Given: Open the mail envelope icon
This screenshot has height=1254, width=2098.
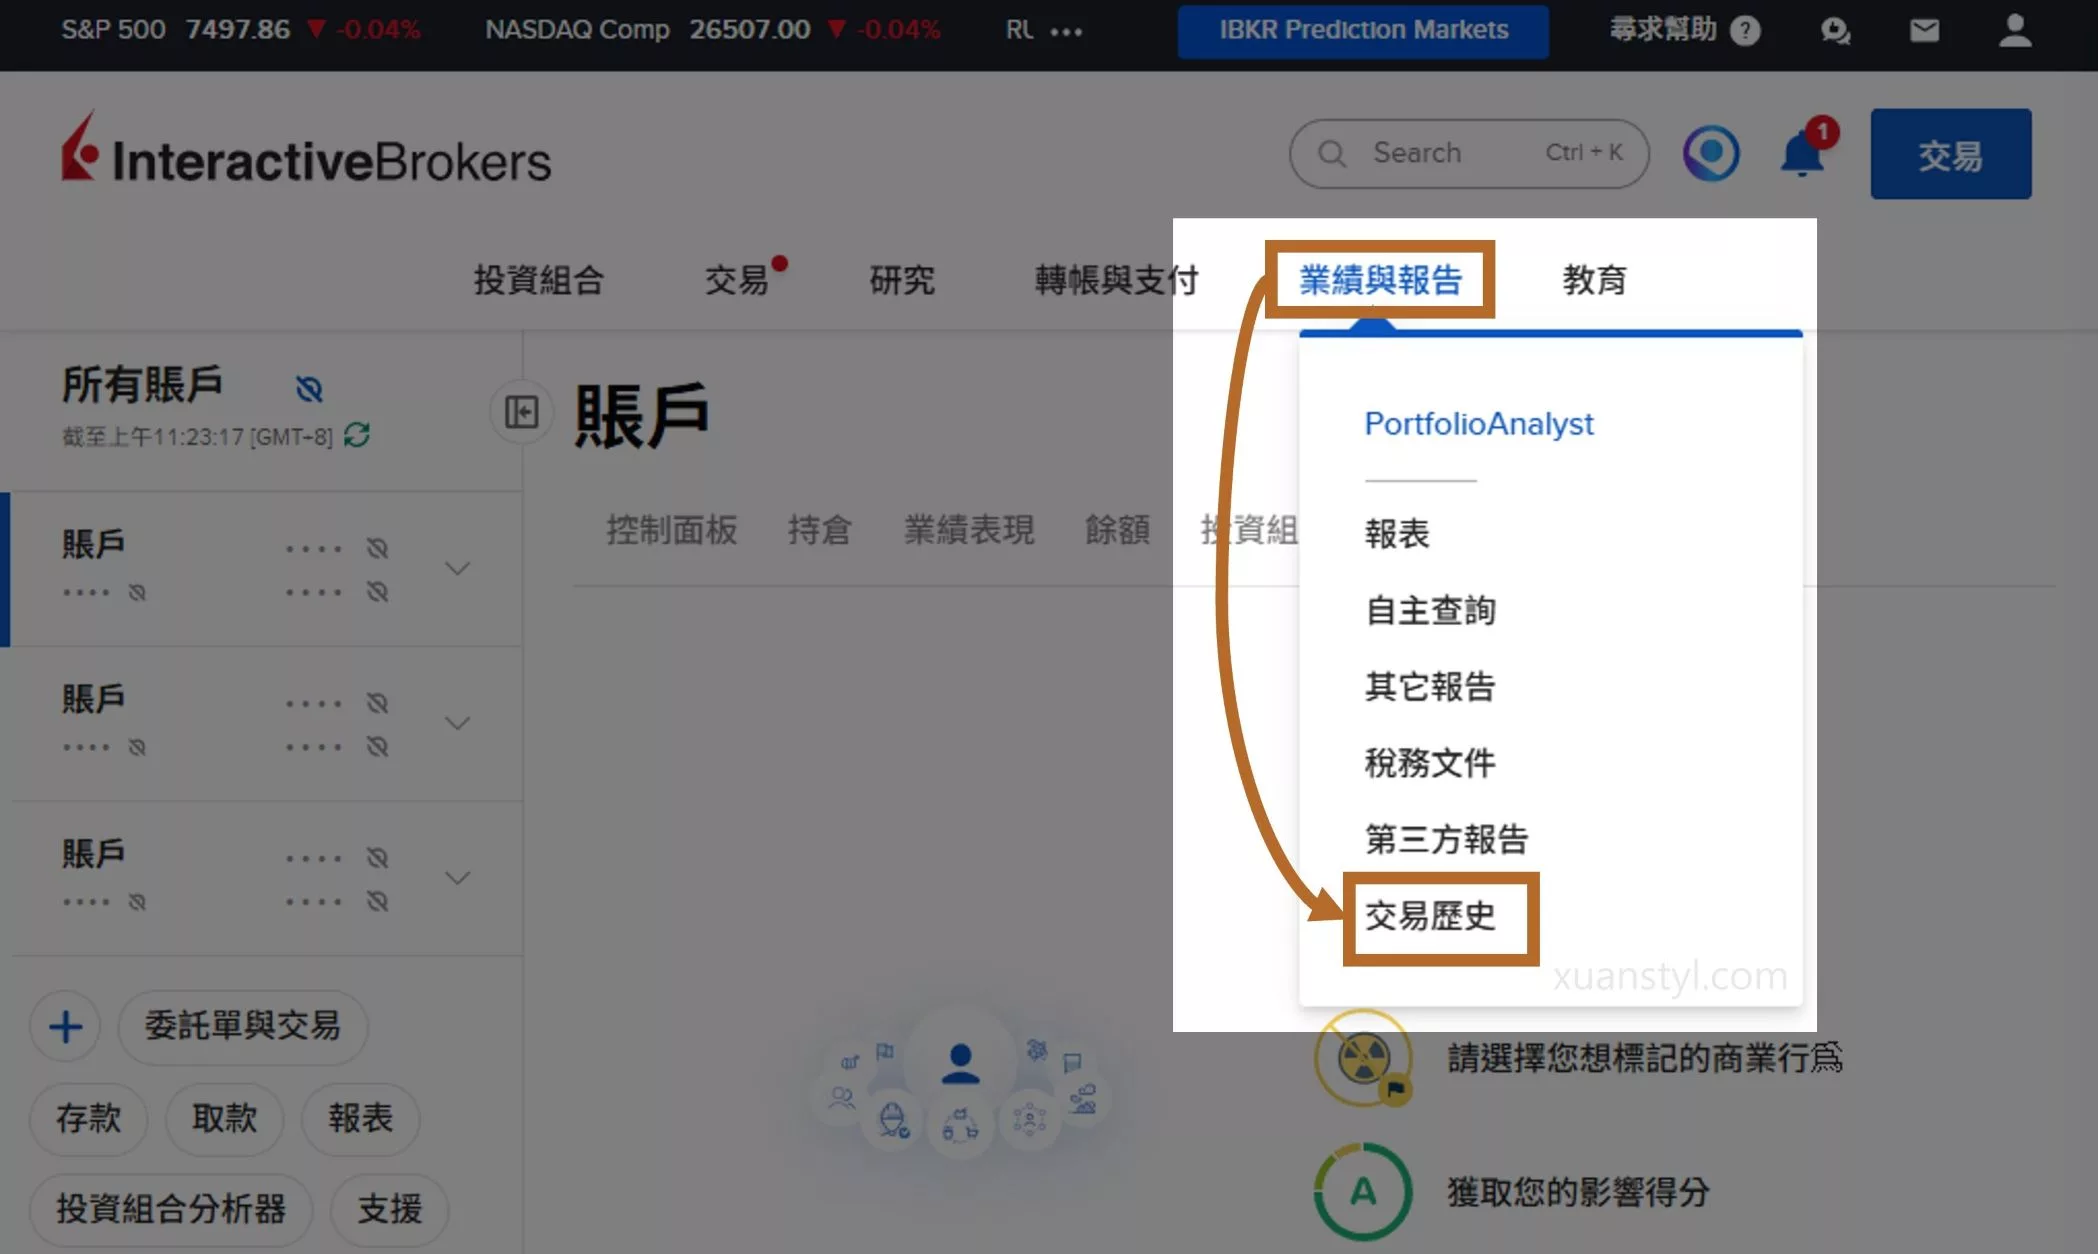Looking at the screenshot, I should click(x=1924, y=31).
